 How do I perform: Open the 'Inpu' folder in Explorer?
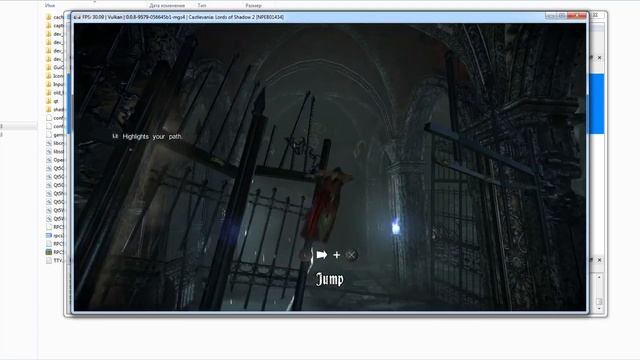coord(55,84)
